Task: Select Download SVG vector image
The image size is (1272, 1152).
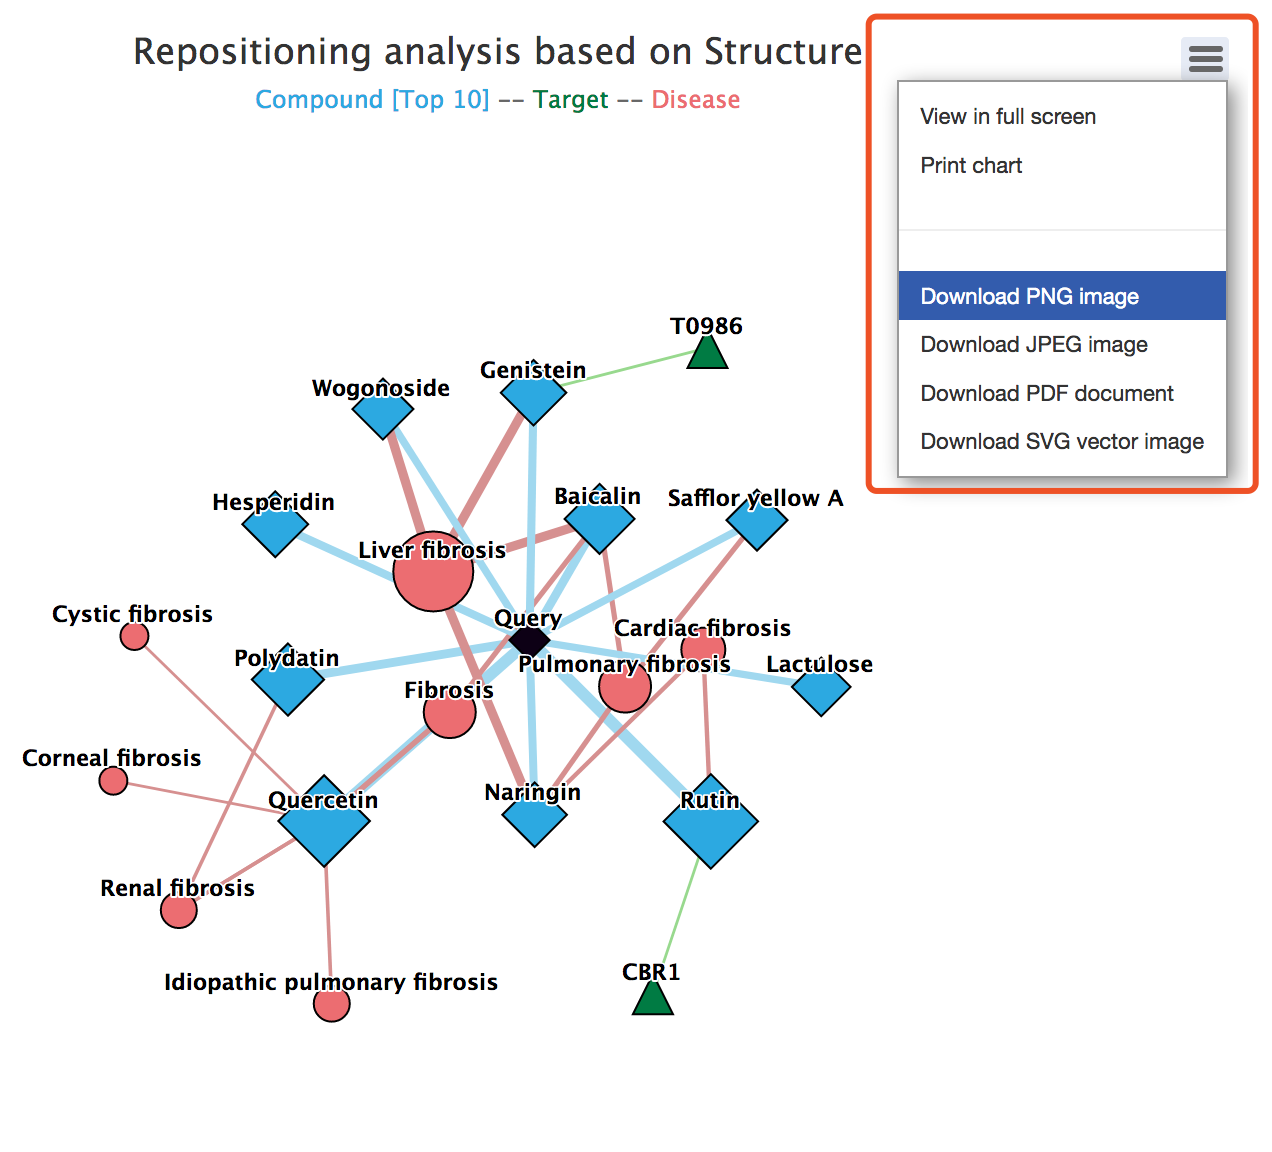Action: pos(1062,442)
